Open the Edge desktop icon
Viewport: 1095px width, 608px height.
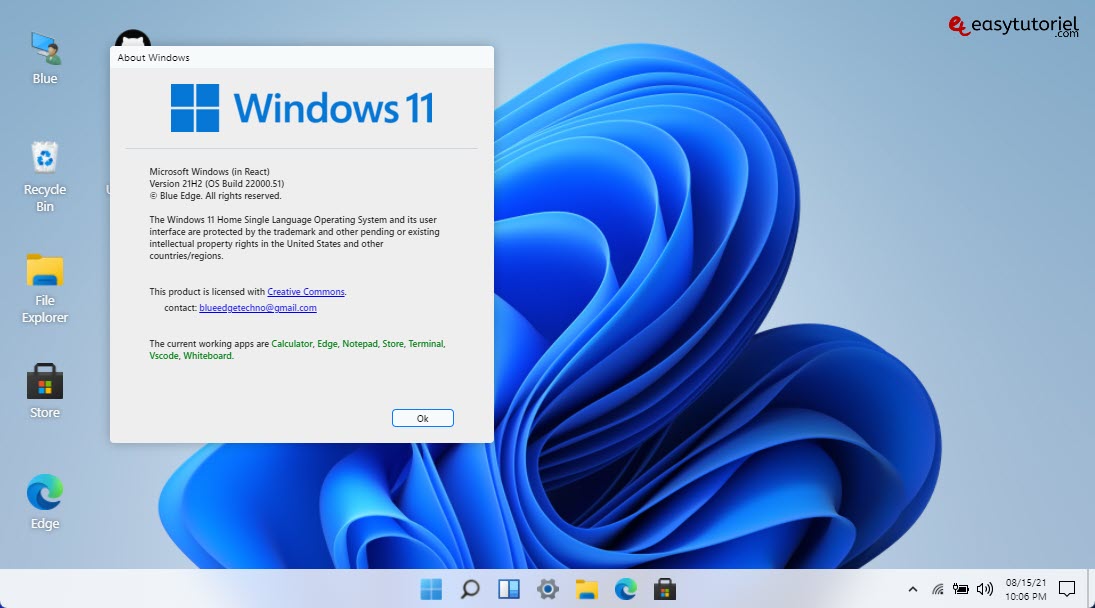[45, 501]
